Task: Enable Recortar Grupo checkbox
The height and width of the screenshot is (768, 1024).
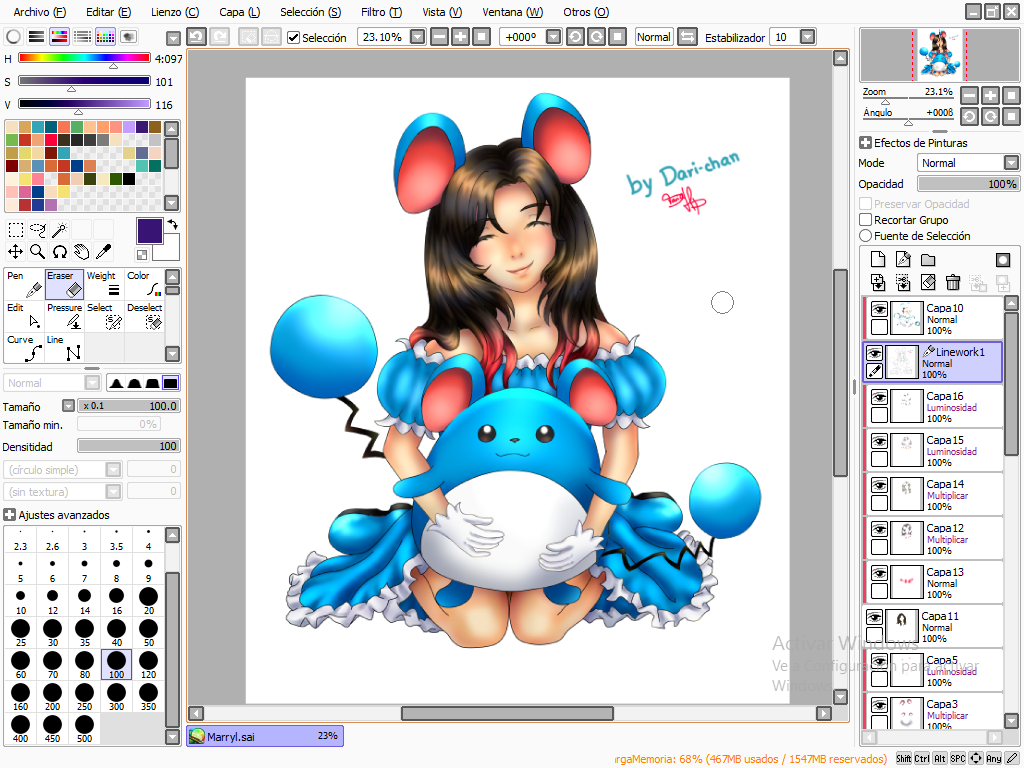Action: click(865, 220)
